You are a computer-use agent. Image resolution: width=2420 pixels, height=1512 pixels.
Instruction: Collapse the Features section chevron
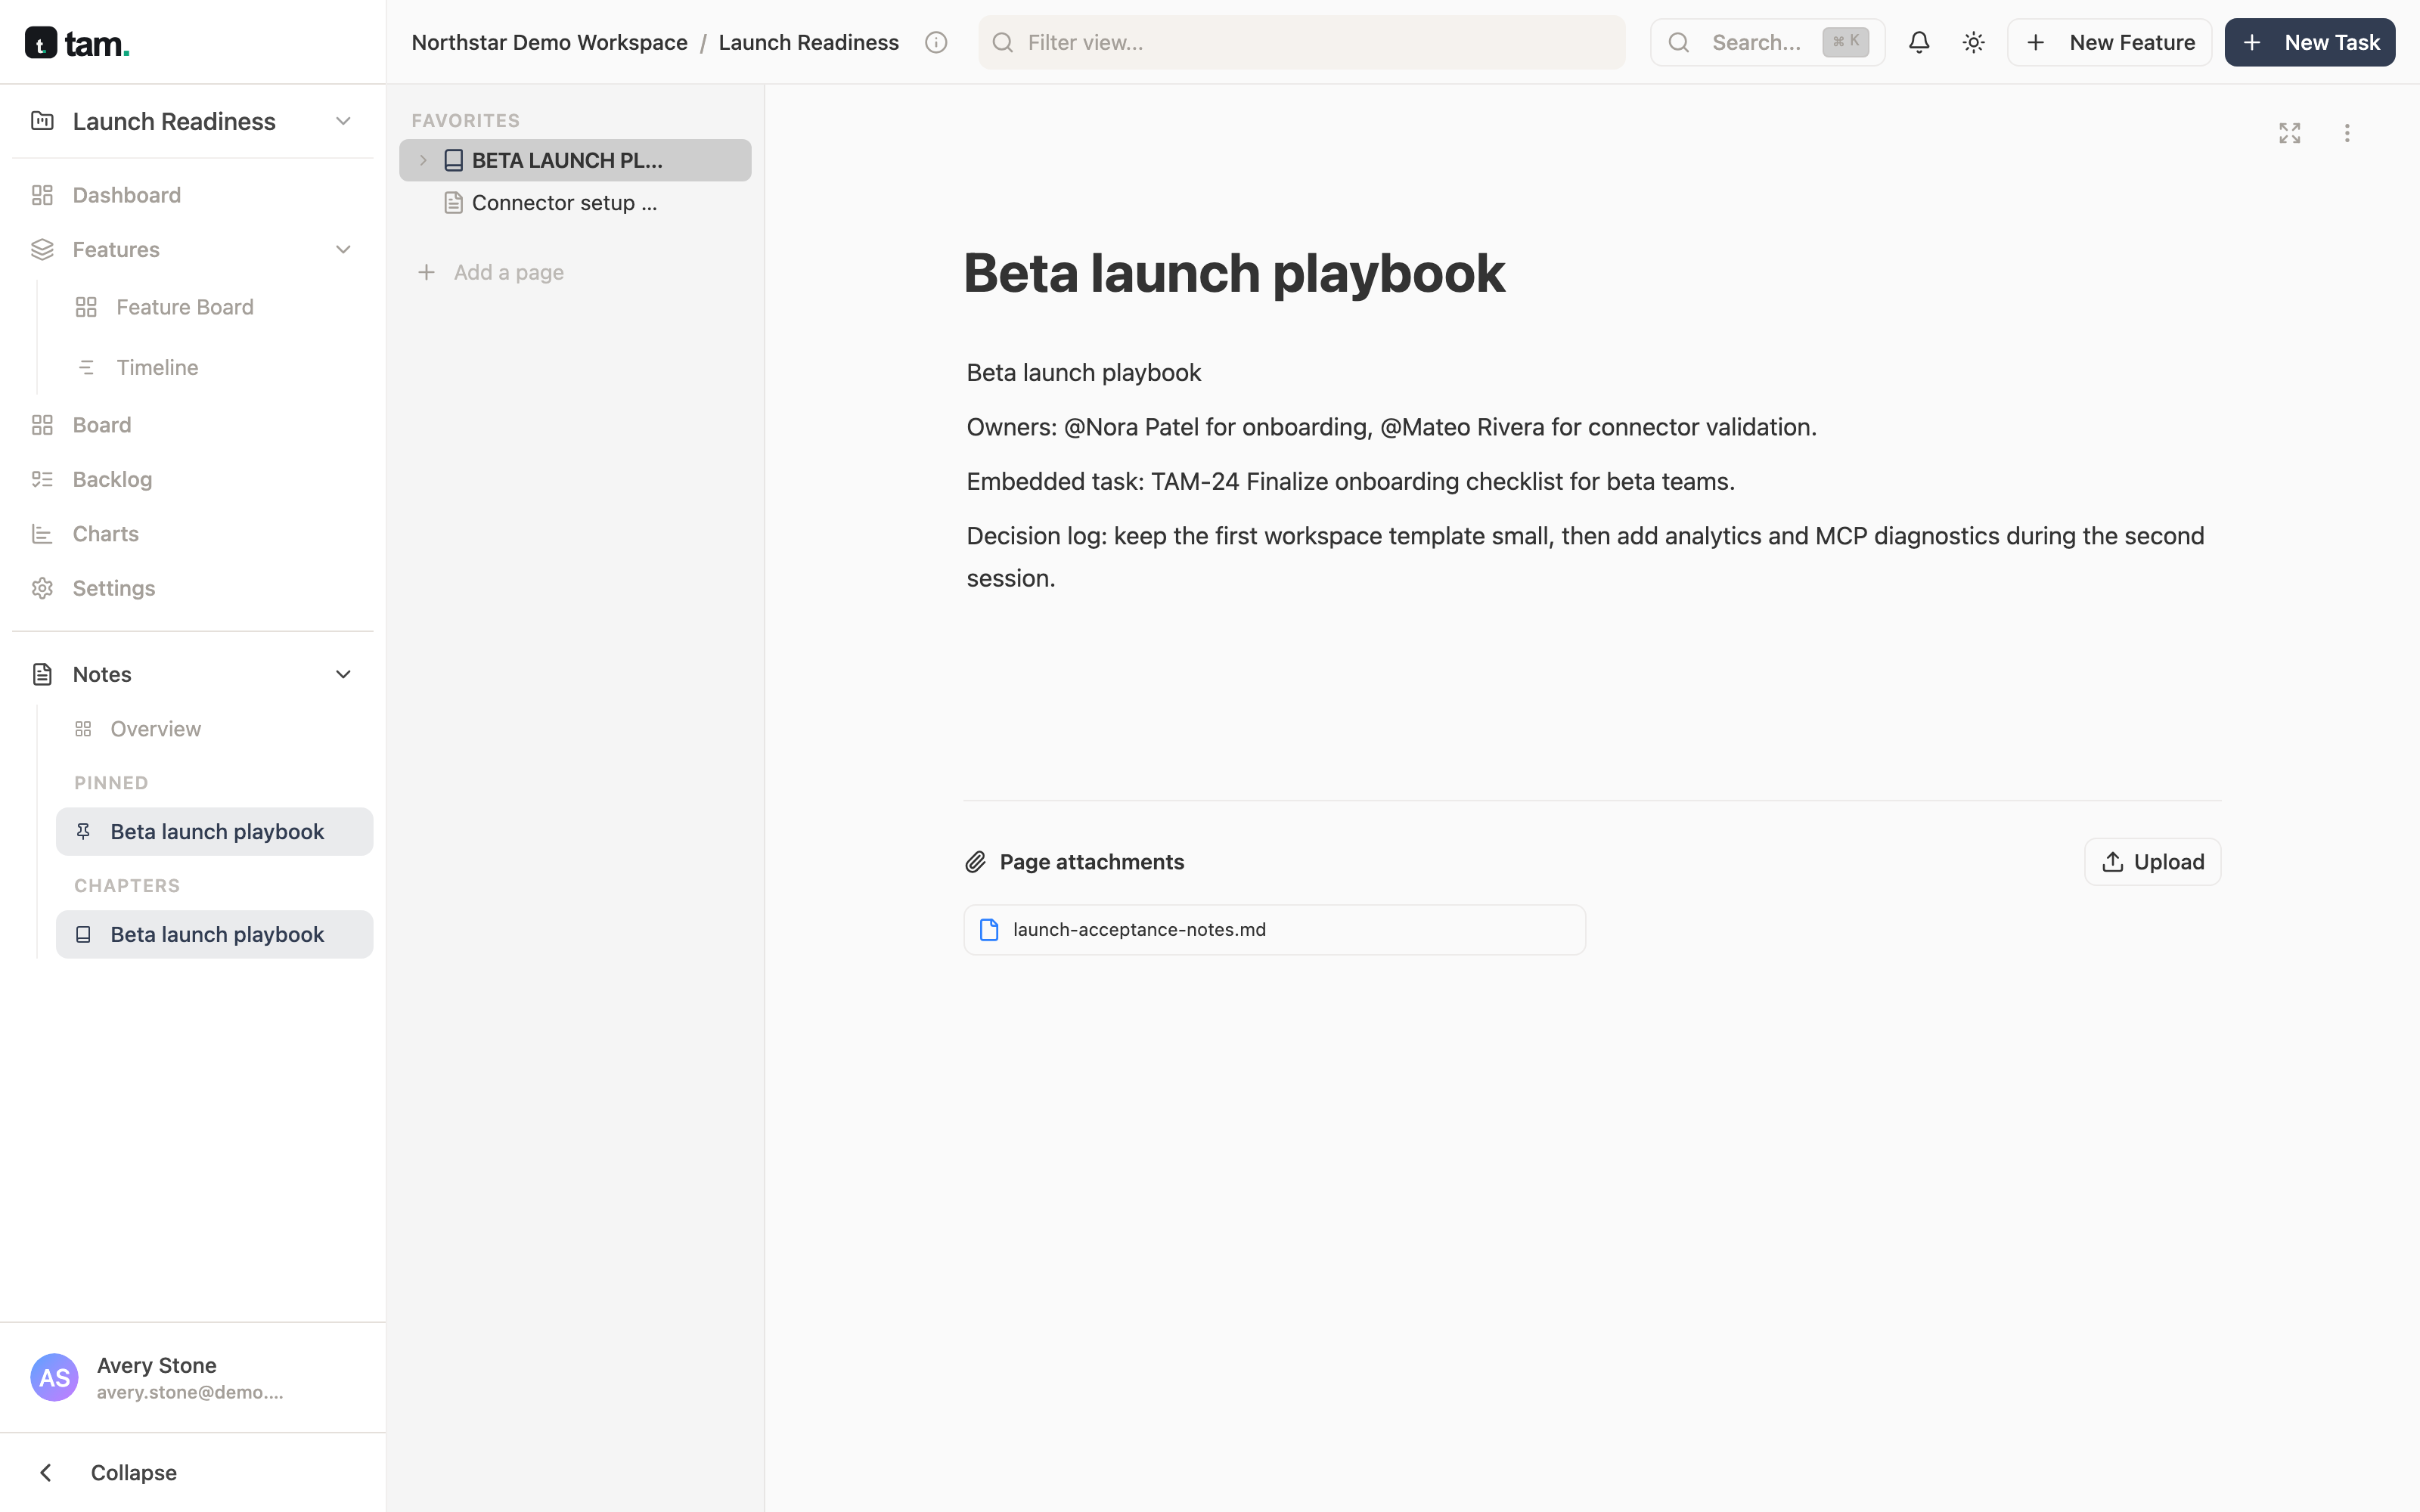click(343, 249)
